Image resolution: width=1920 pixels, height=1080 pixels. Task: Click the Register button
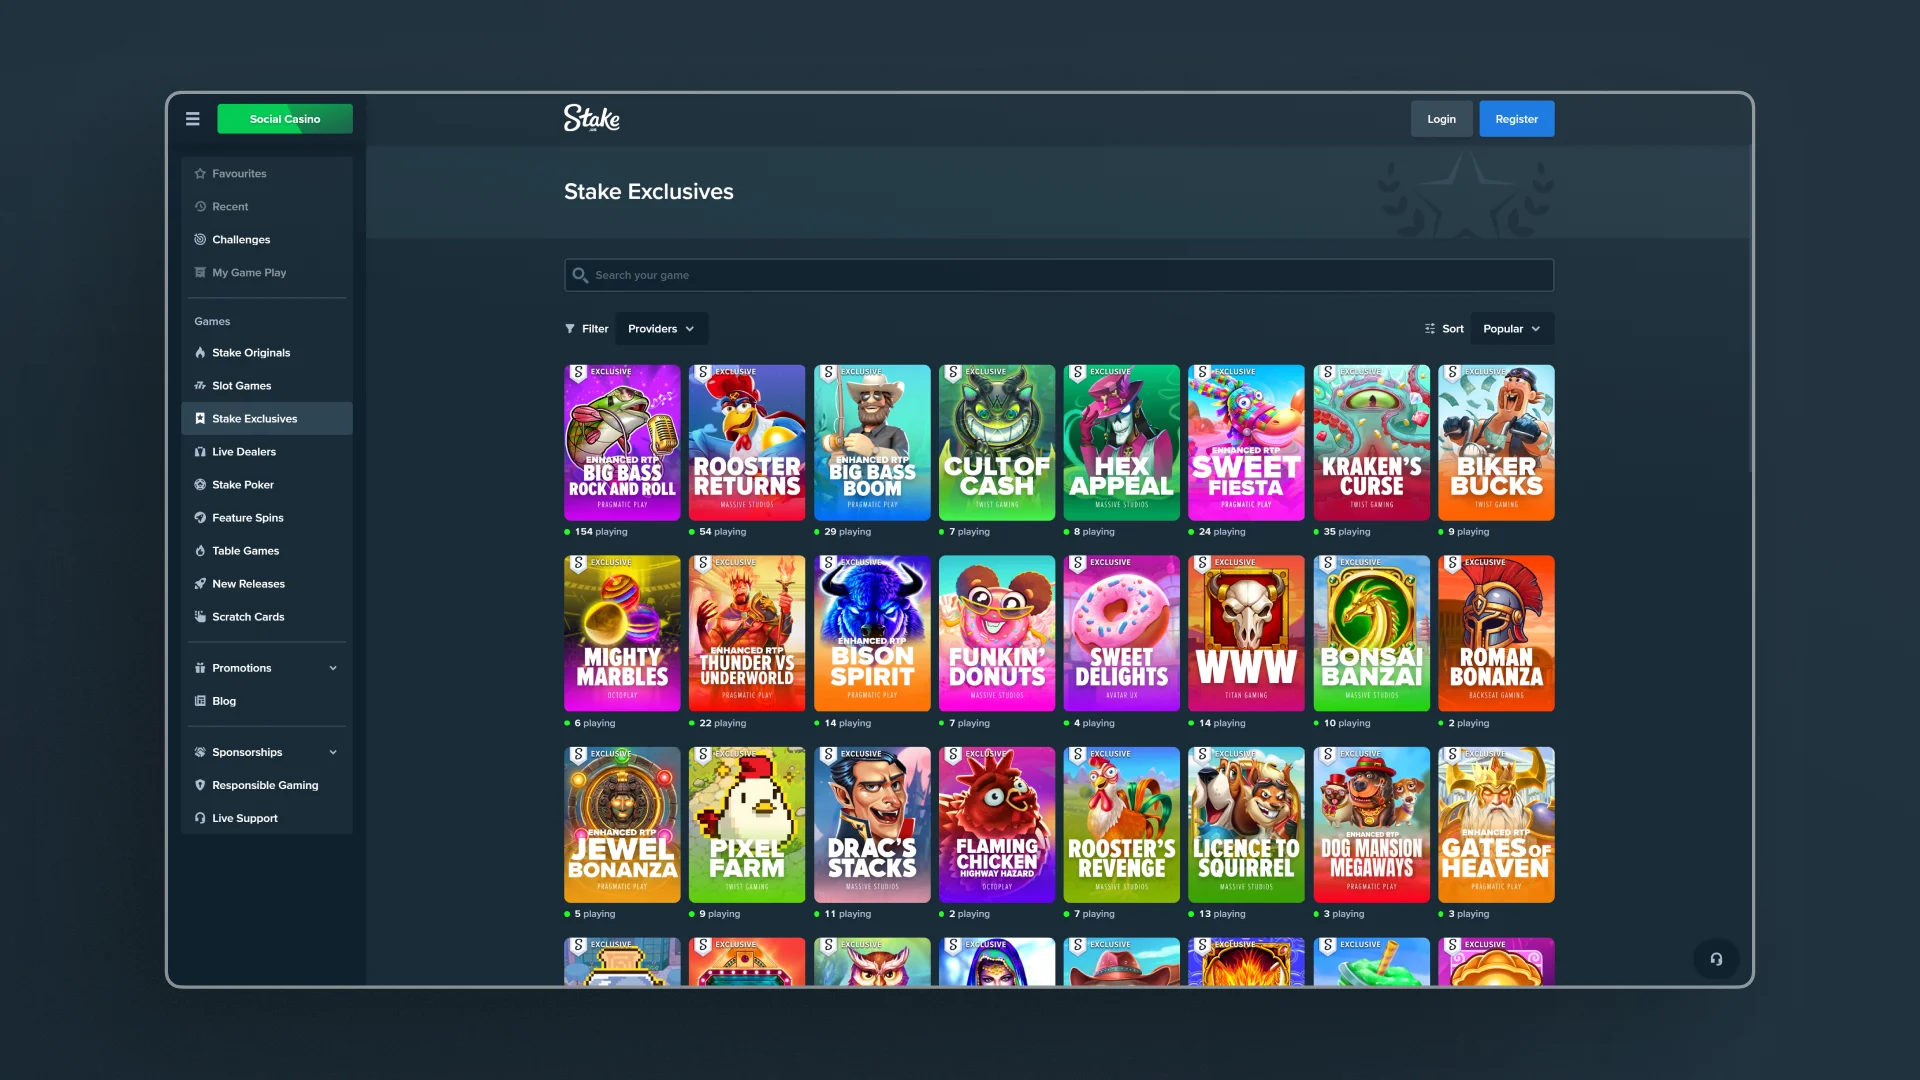pyautogui.click(x=1516, y=119)
